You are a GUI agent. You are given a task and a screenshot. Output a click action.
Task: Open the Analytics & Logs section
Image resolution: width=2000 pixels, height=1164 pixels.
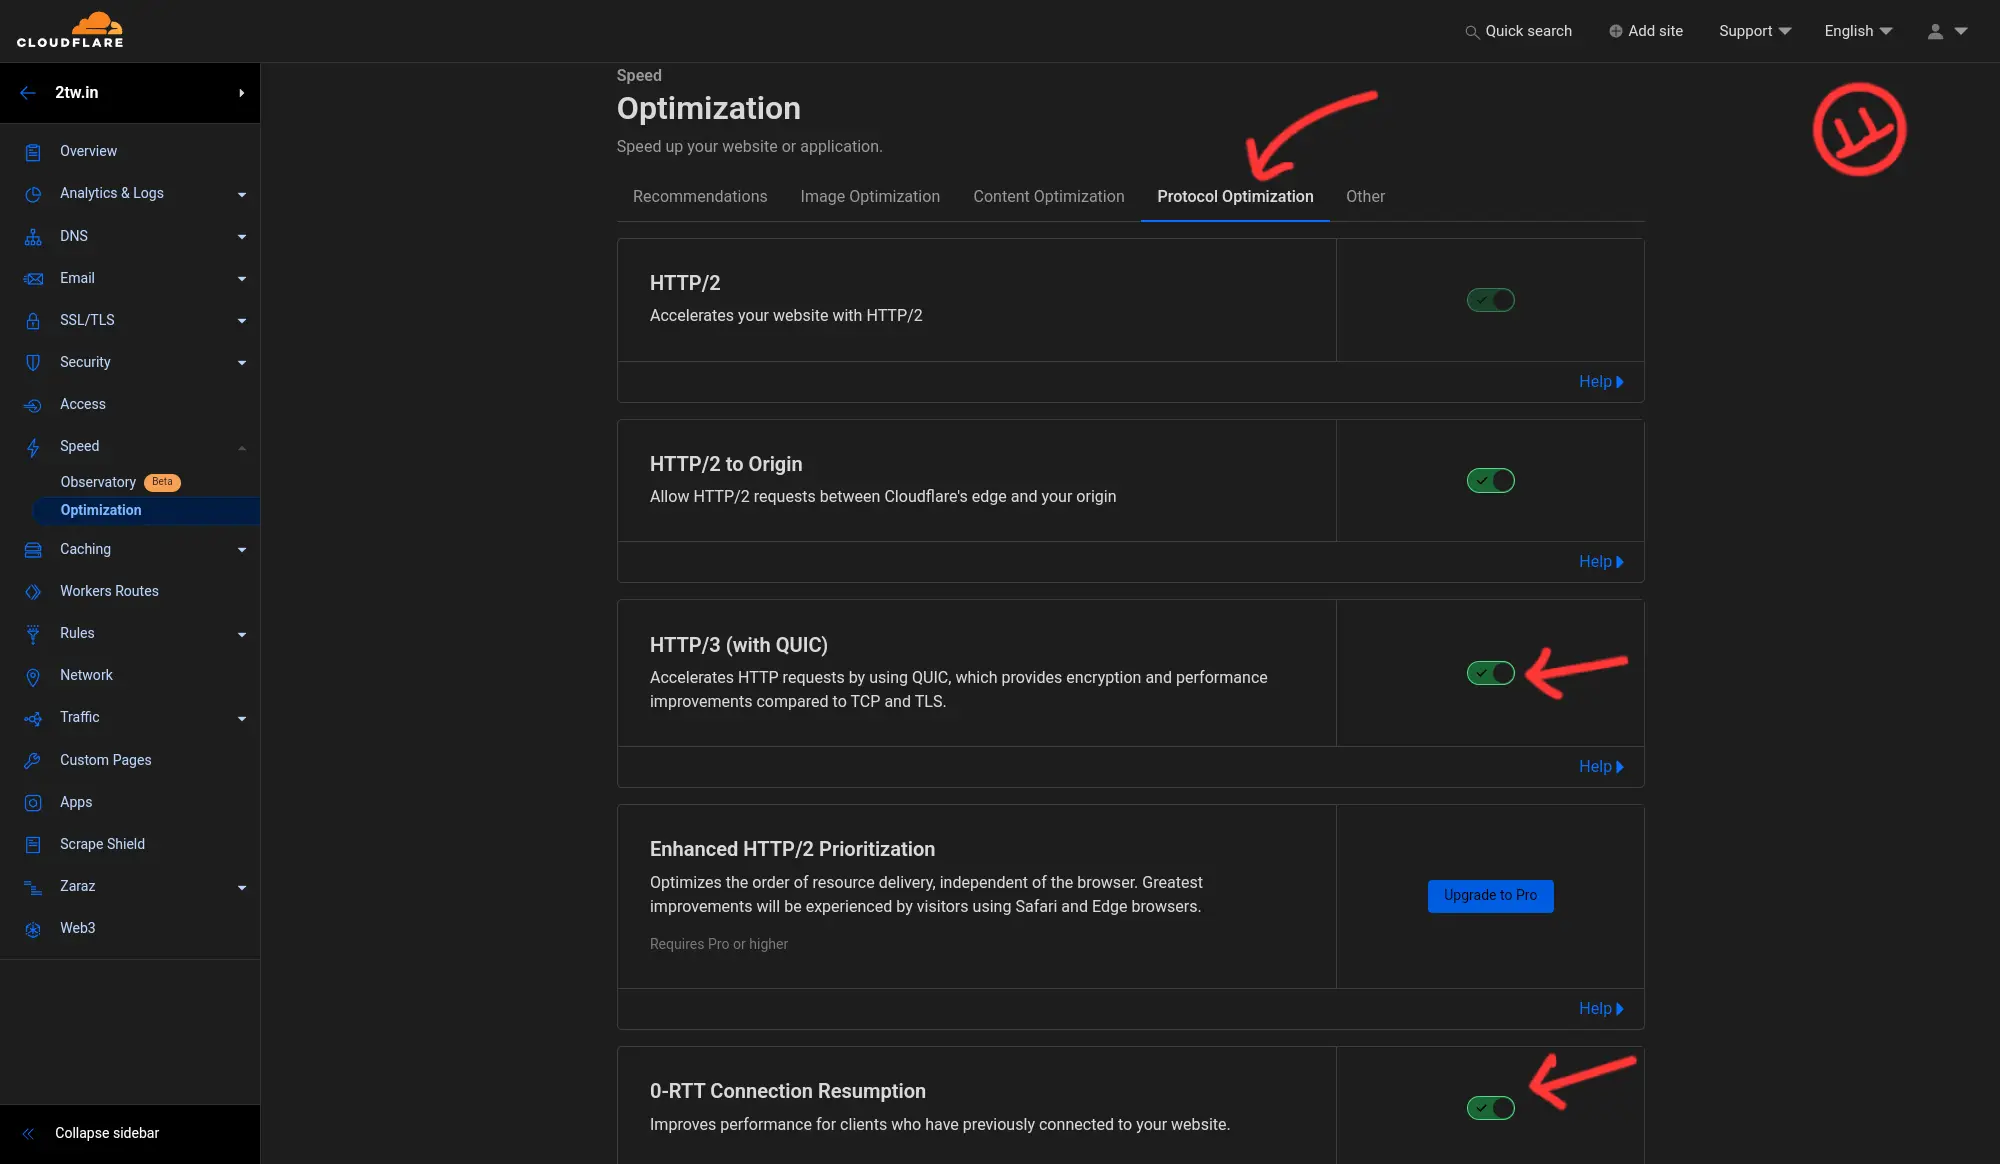[x=134, y=194]
